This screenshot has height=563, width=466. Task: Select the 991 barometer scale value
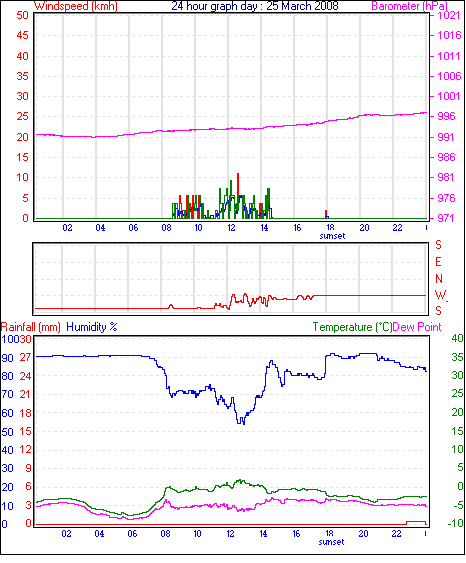(x=446, y=137)
